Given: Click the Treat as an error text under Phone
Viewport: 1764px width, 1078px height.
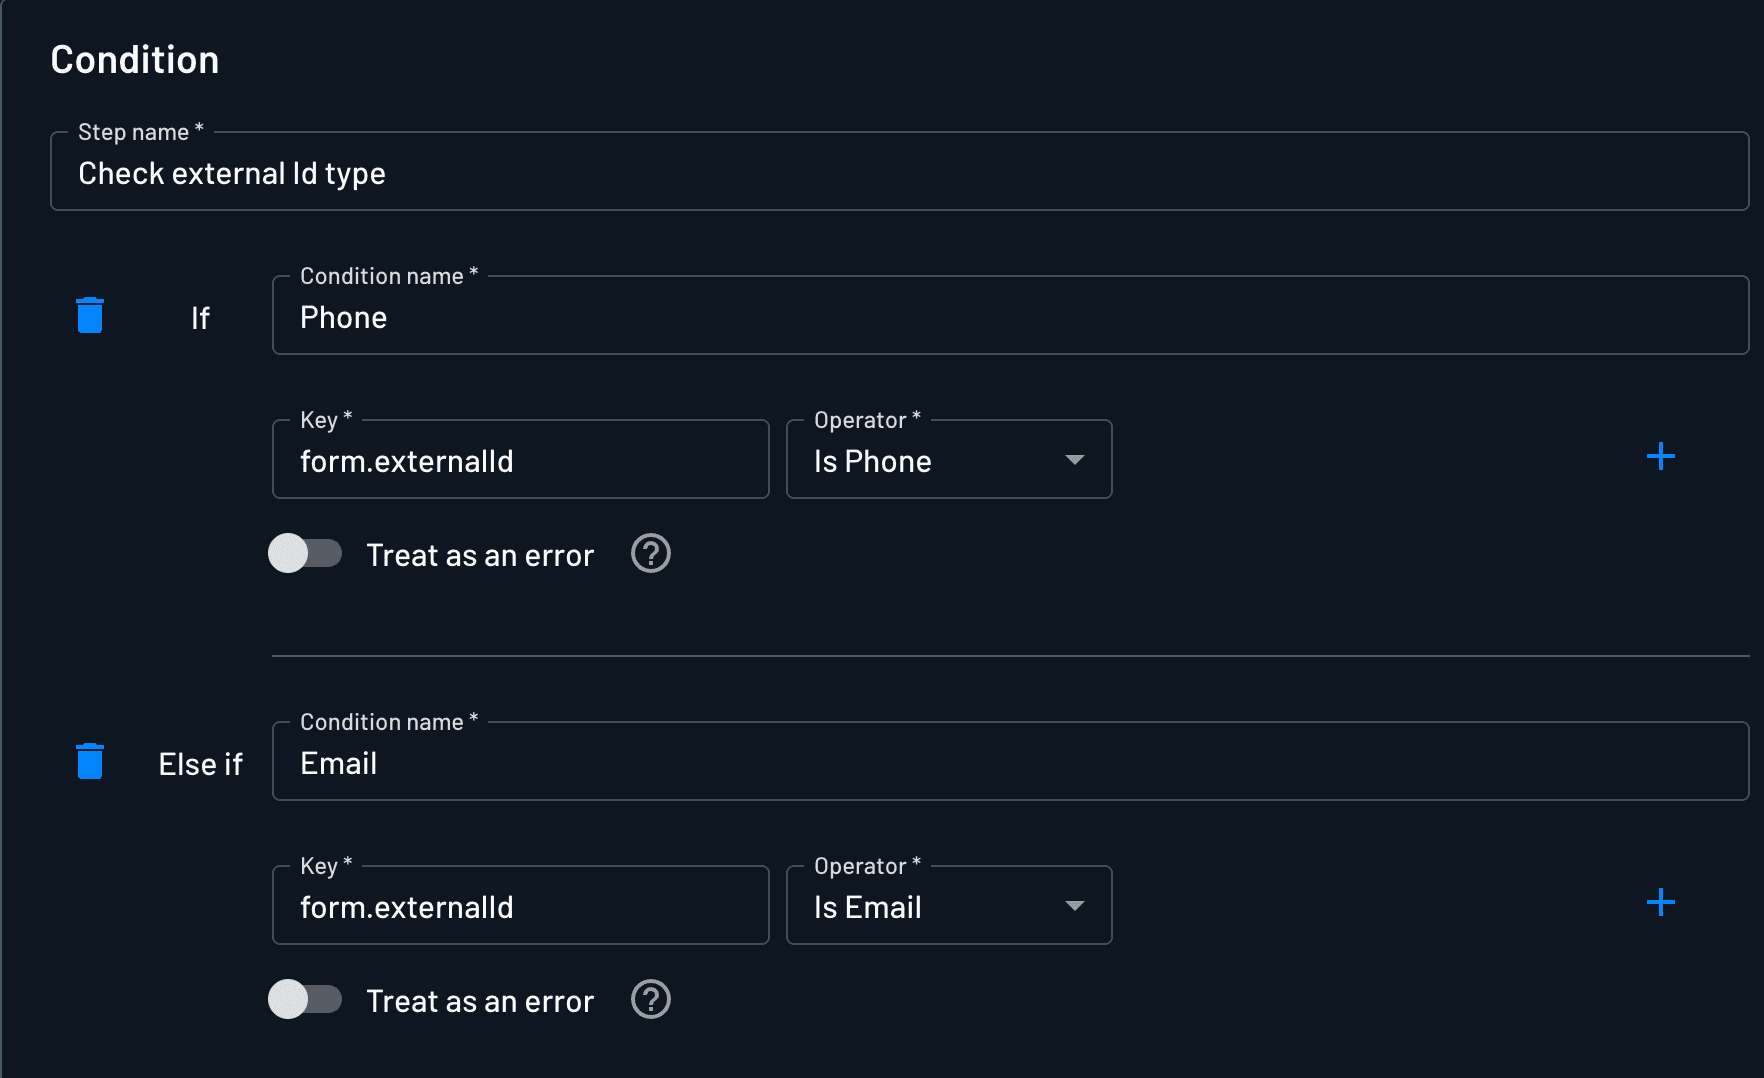Looking at the screenshot, I should click(x=480, y=555).
